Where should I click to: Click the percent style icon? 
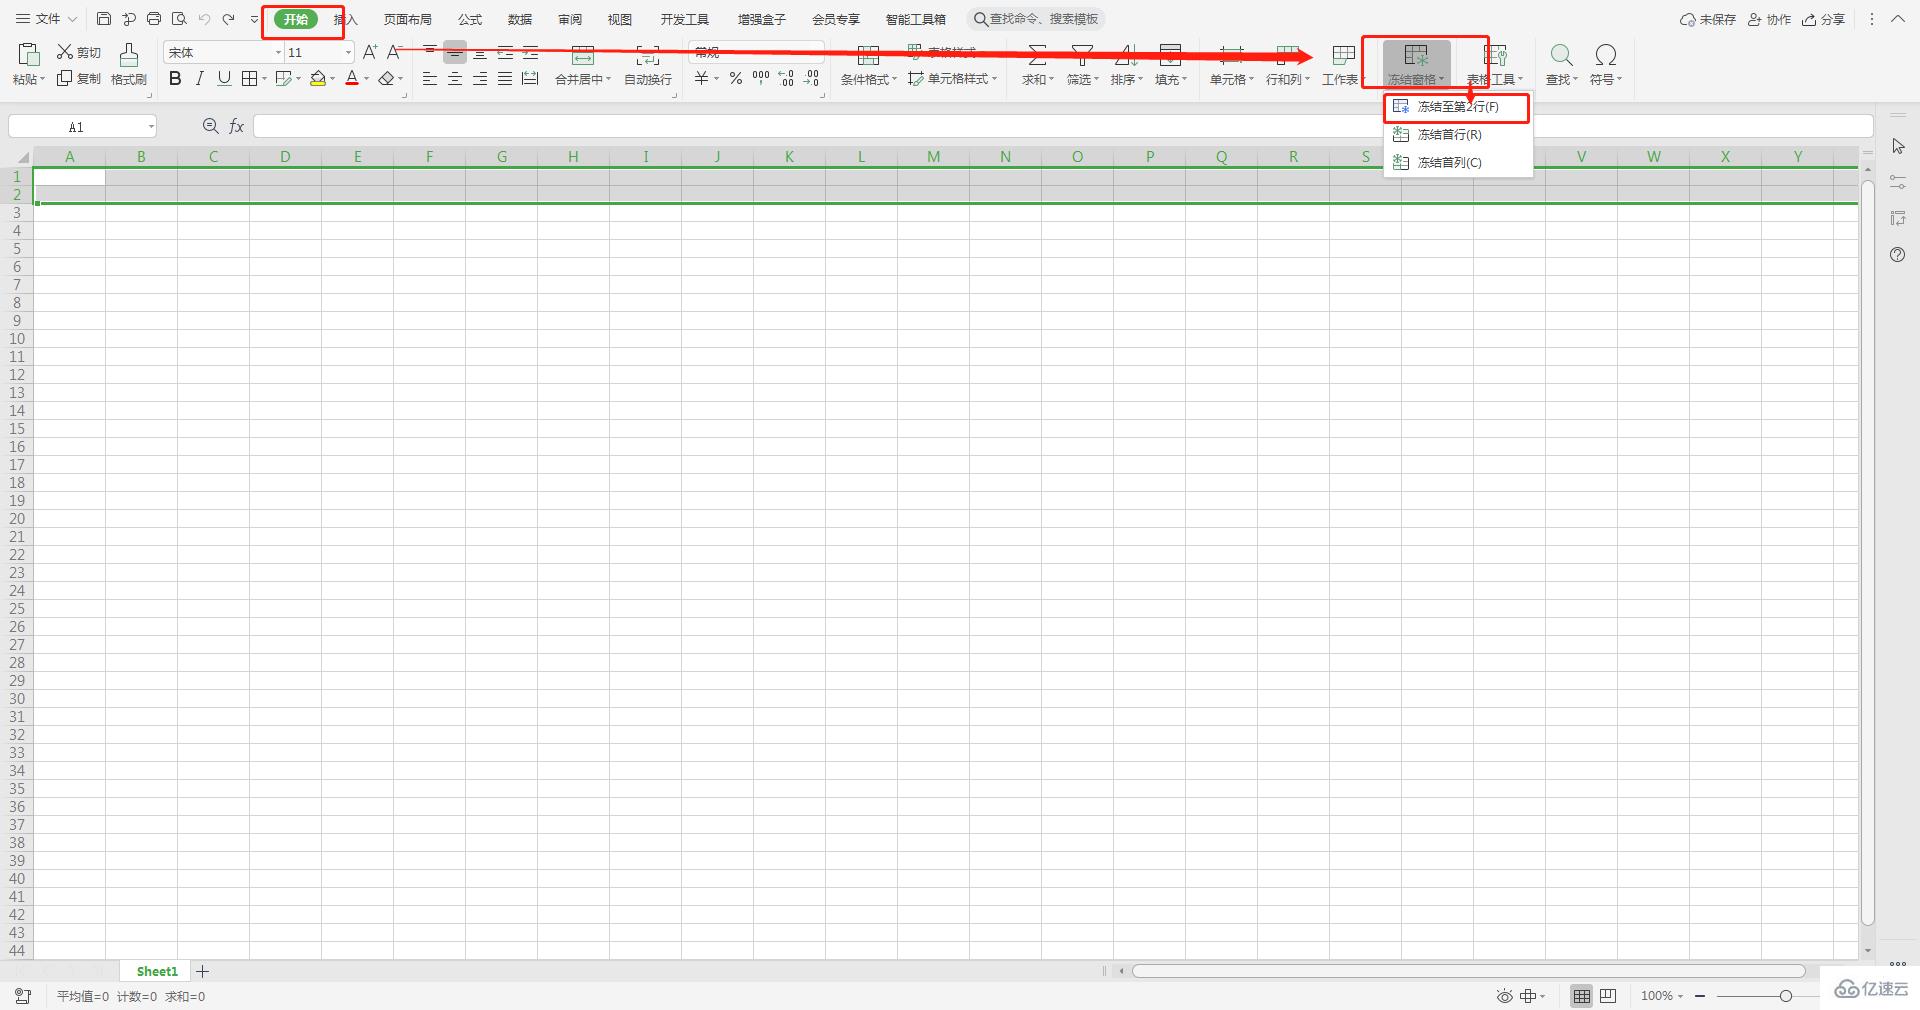click(736, 78)
